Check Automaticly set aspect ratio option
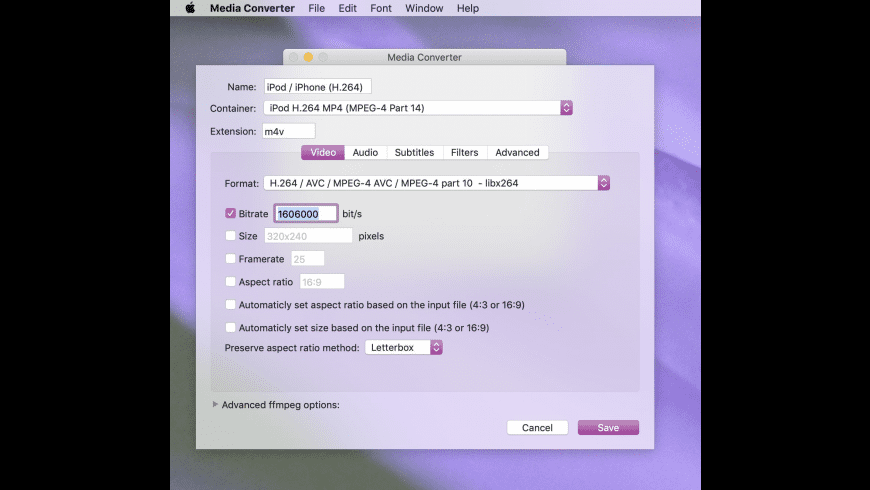Screen dimensions: 870x490 click(x=230, y=305)
